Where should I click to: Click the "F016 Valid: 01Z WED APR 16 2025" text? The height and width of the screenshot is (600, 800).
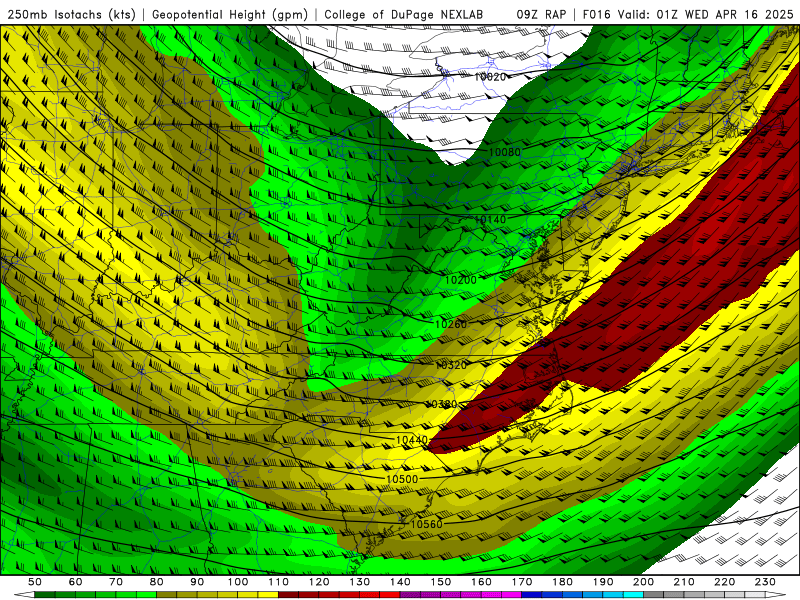point(688,14)
